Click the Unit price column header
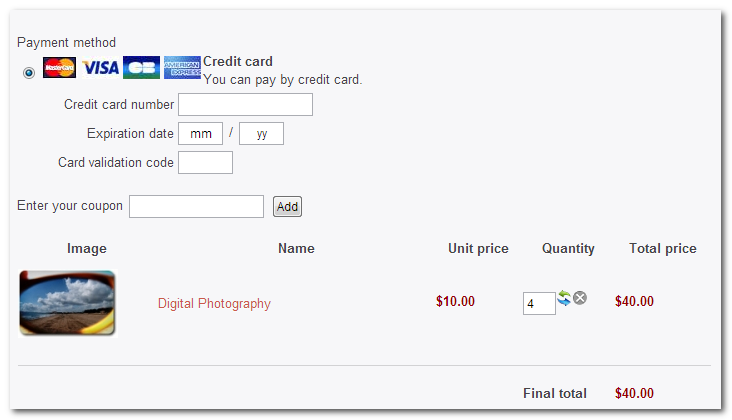Image resolution: width=732 pixels, height=420 pixels. tap(478, 249)
